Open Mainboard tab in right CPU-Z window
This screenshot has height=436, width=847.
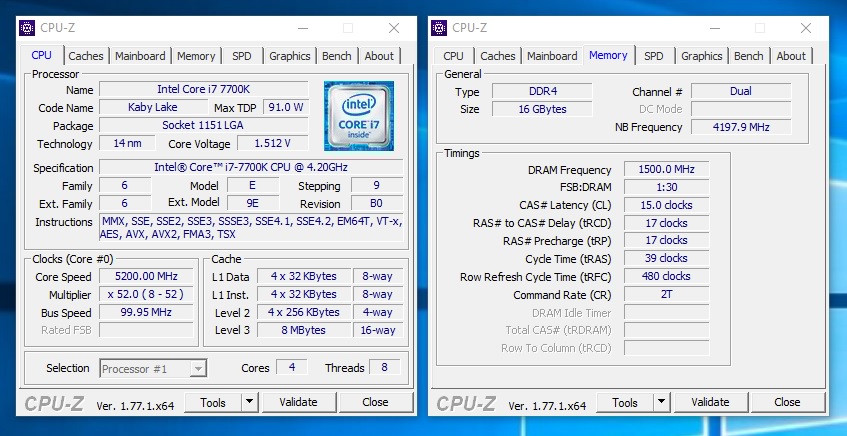point(552,56)
